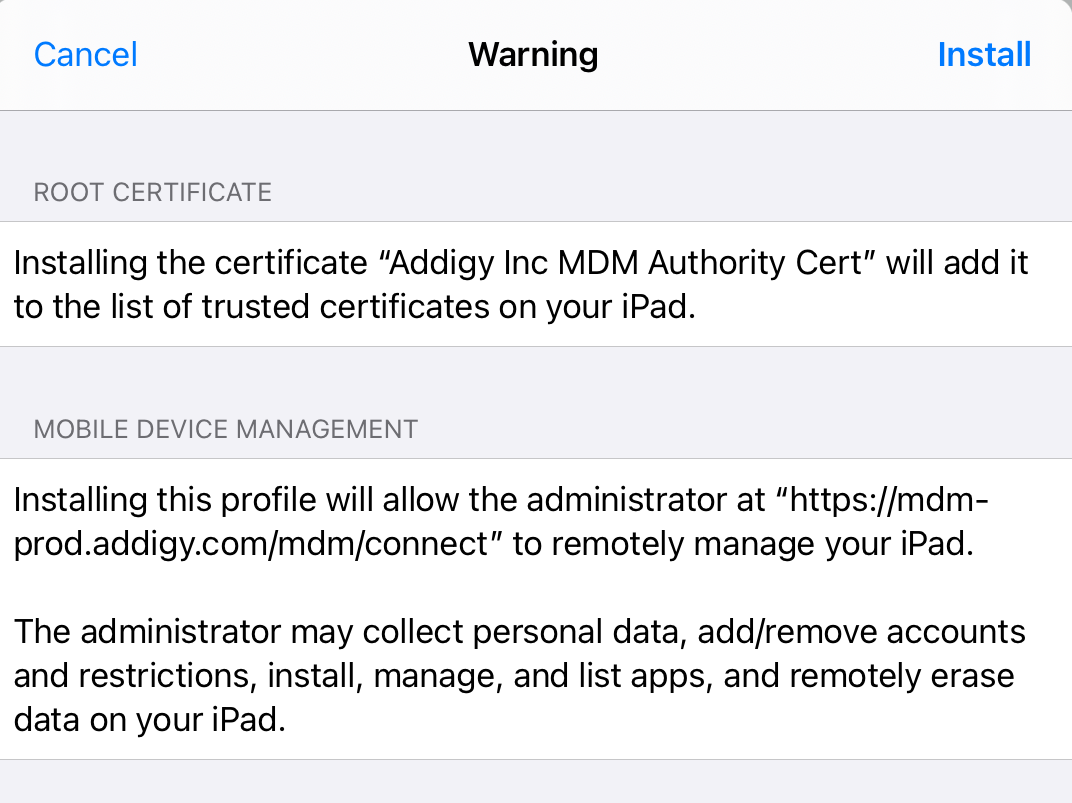Click the "add/remove accounts" phrase
The height and width of the screenshot is (803, 1072).
coord(861,632)
